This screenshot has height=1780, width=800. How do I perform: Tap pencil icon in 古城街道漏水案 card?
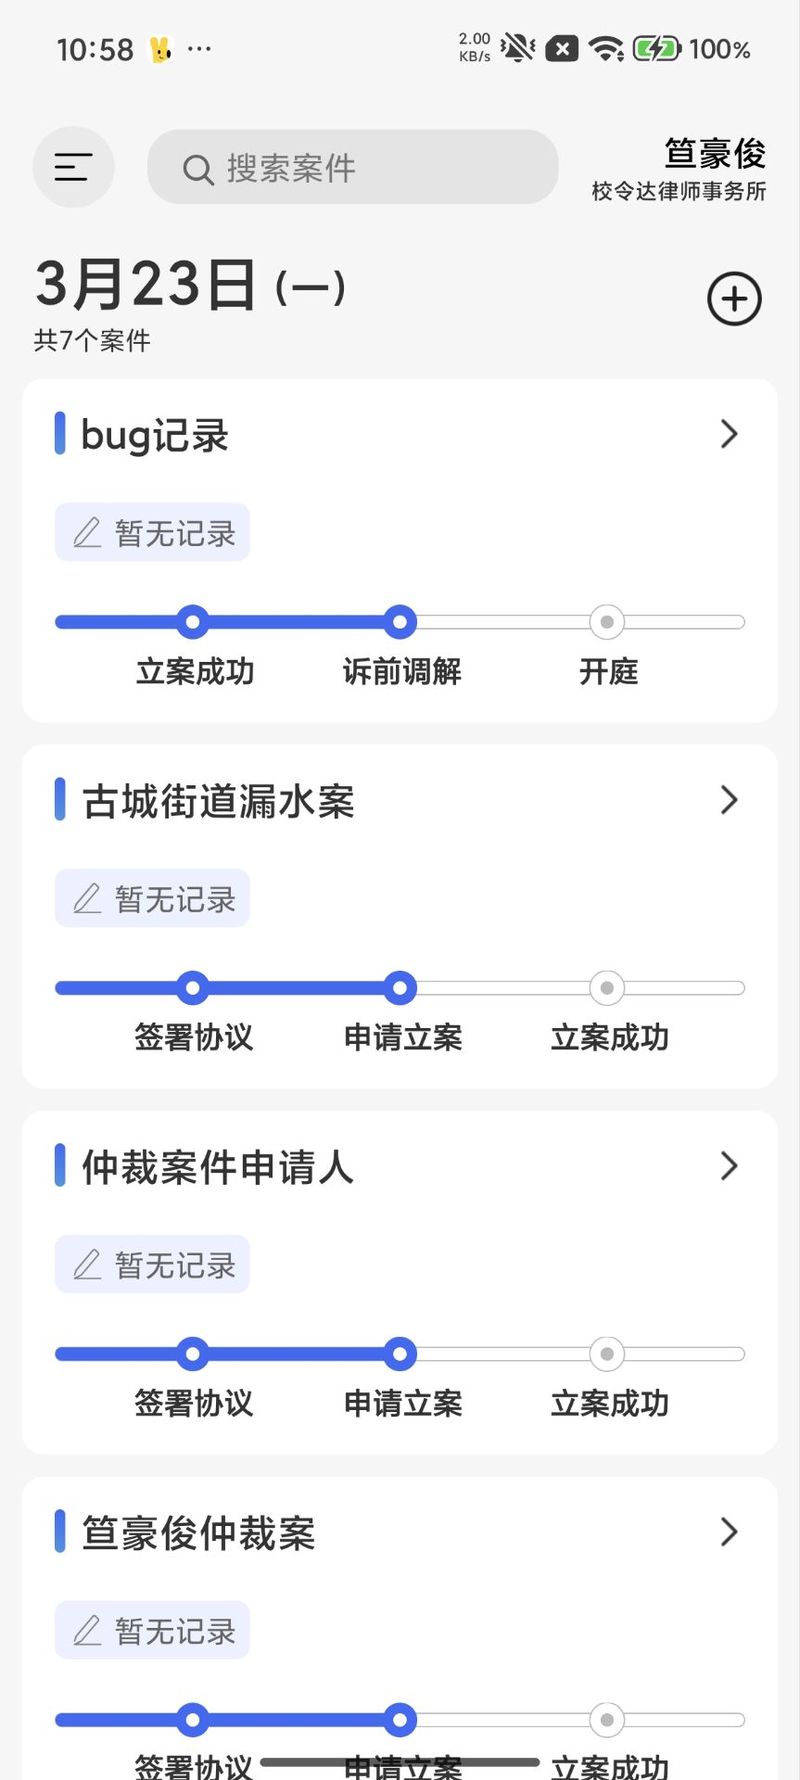coord(88,899)
